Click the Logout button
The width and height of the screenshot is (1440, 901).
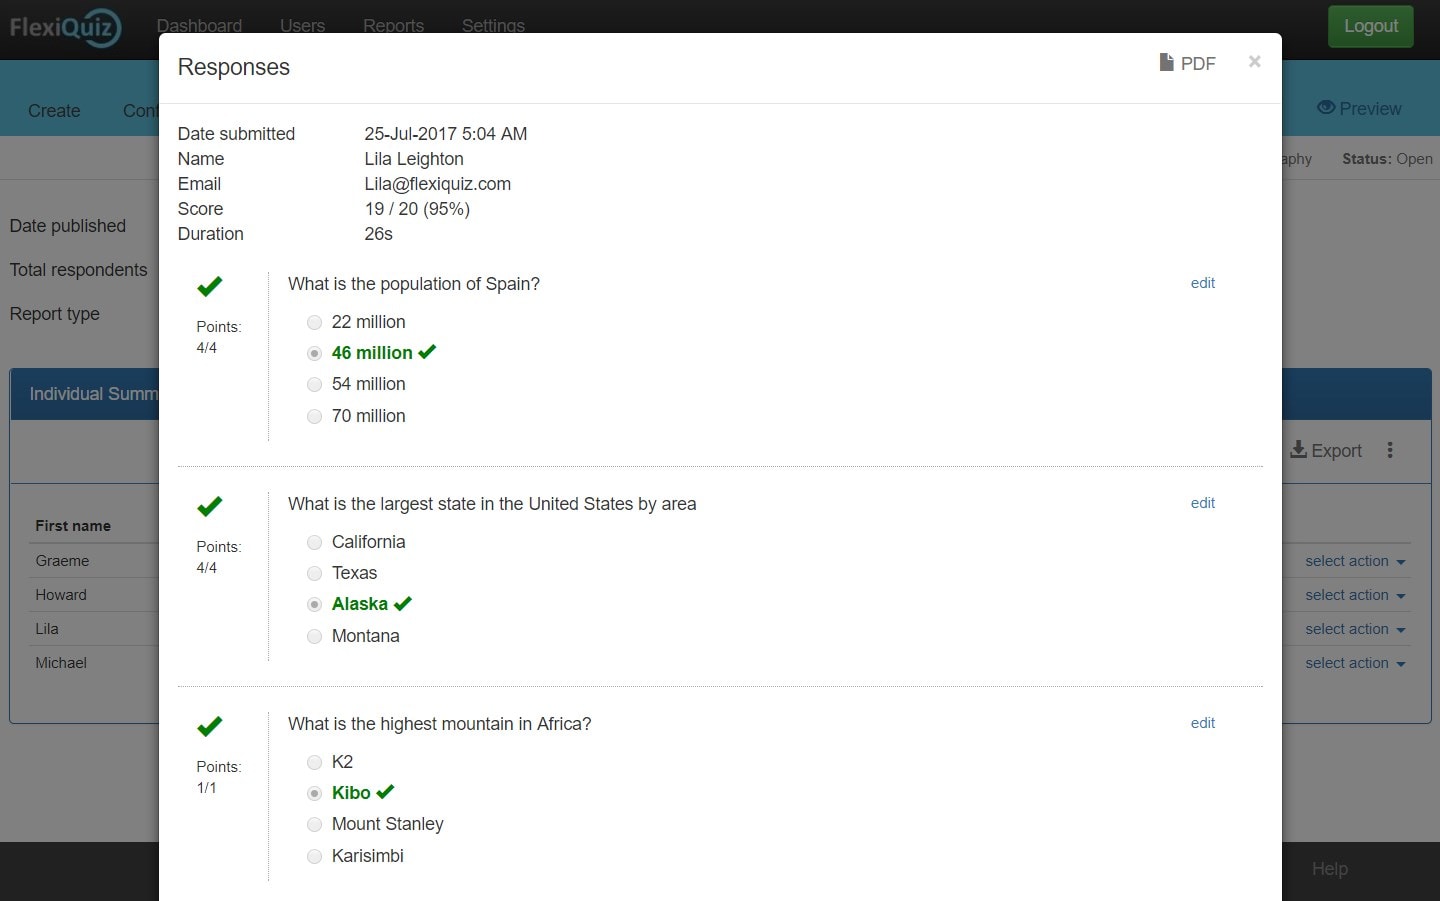(1370, 26)
